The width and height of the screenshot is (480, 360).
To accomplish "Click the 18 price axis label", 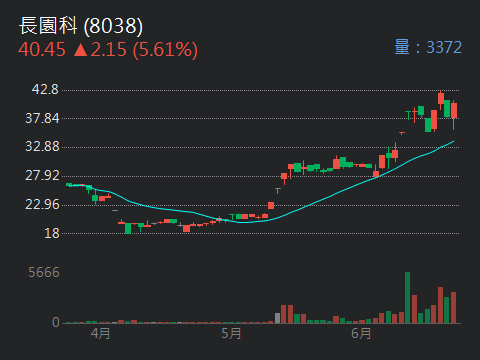I will click(x=52, y=233).
